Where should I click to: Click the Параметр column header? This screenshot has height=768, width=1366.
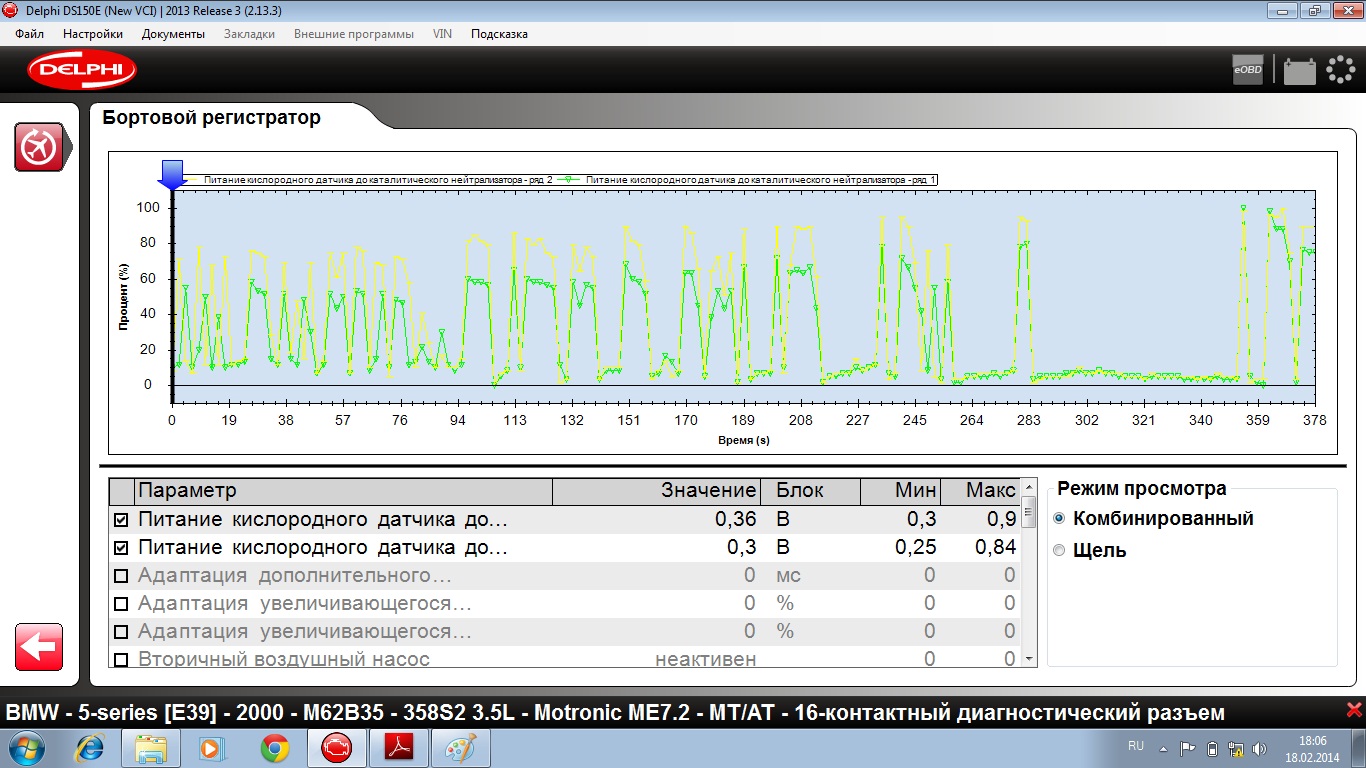(x=343, y=491)
